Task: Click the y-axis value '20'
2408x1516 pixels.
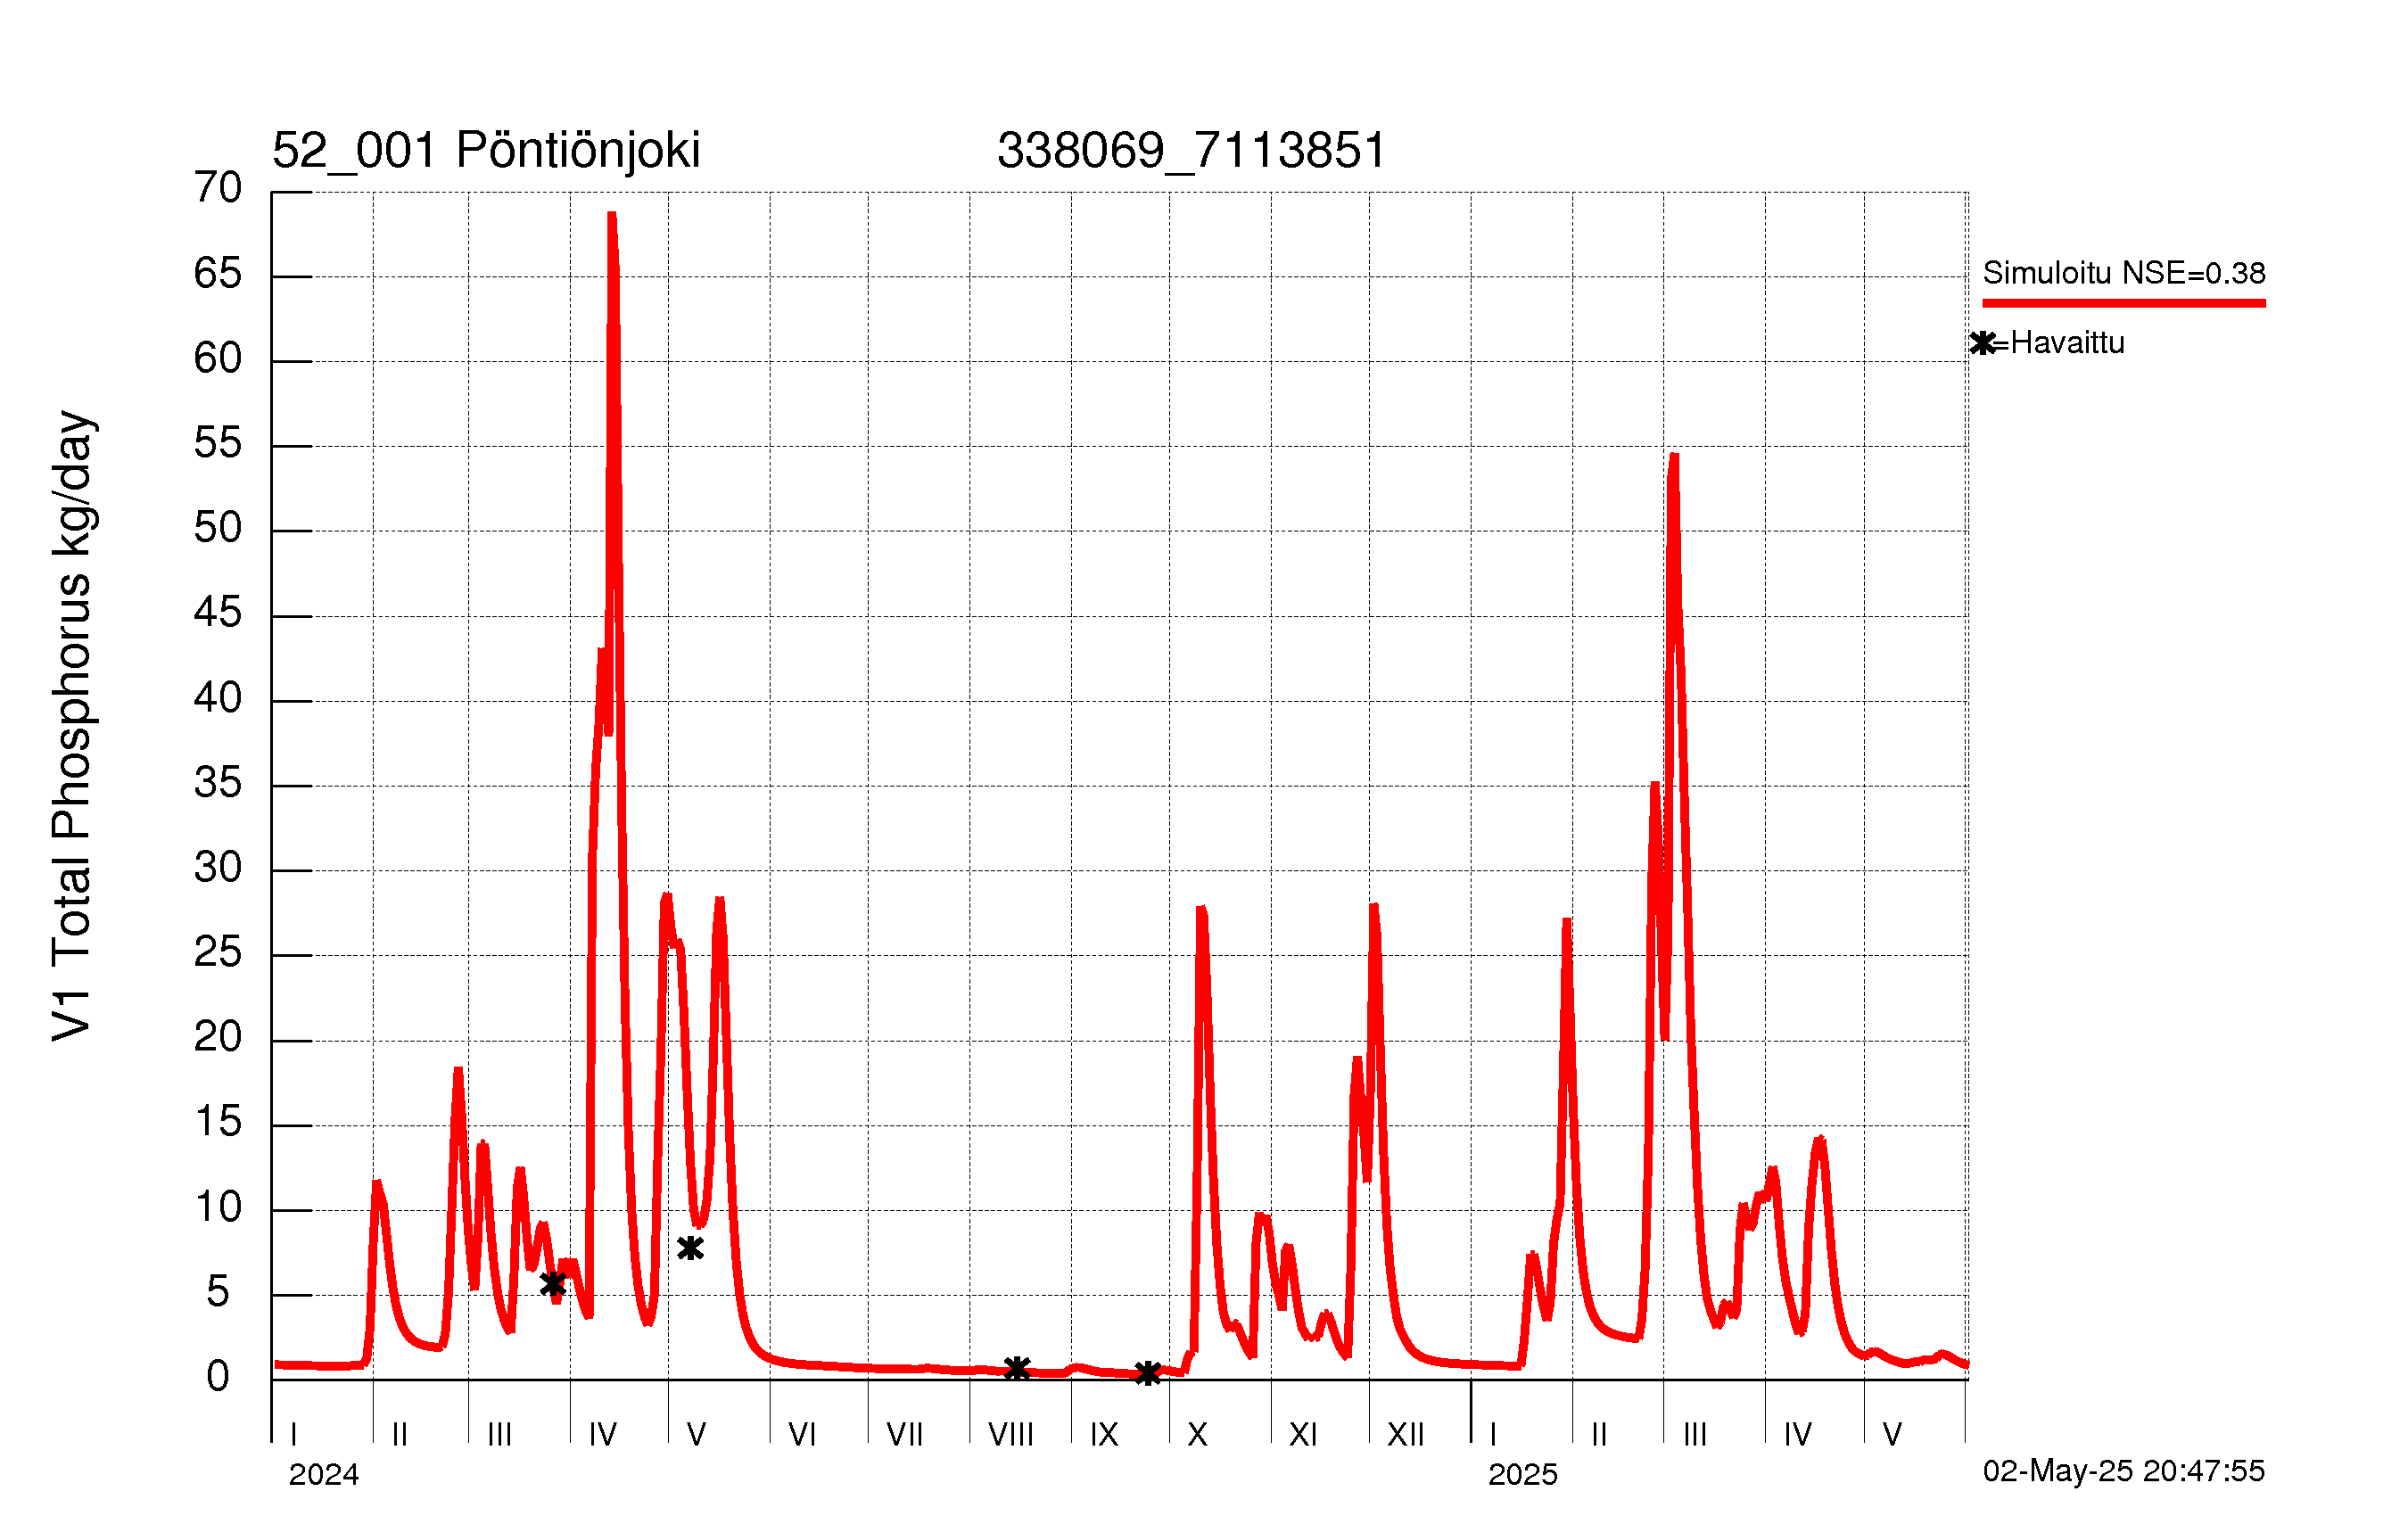Action: tap(218, 1038)
